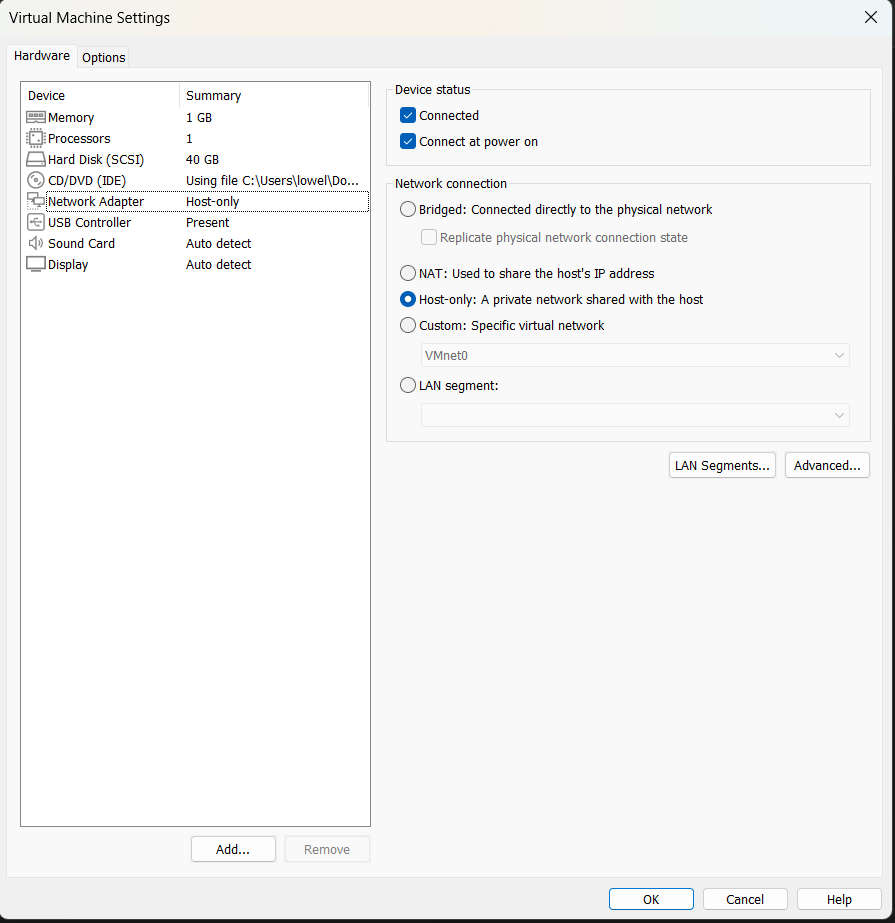Open the LAN Segments dialog

click(722, 465)
